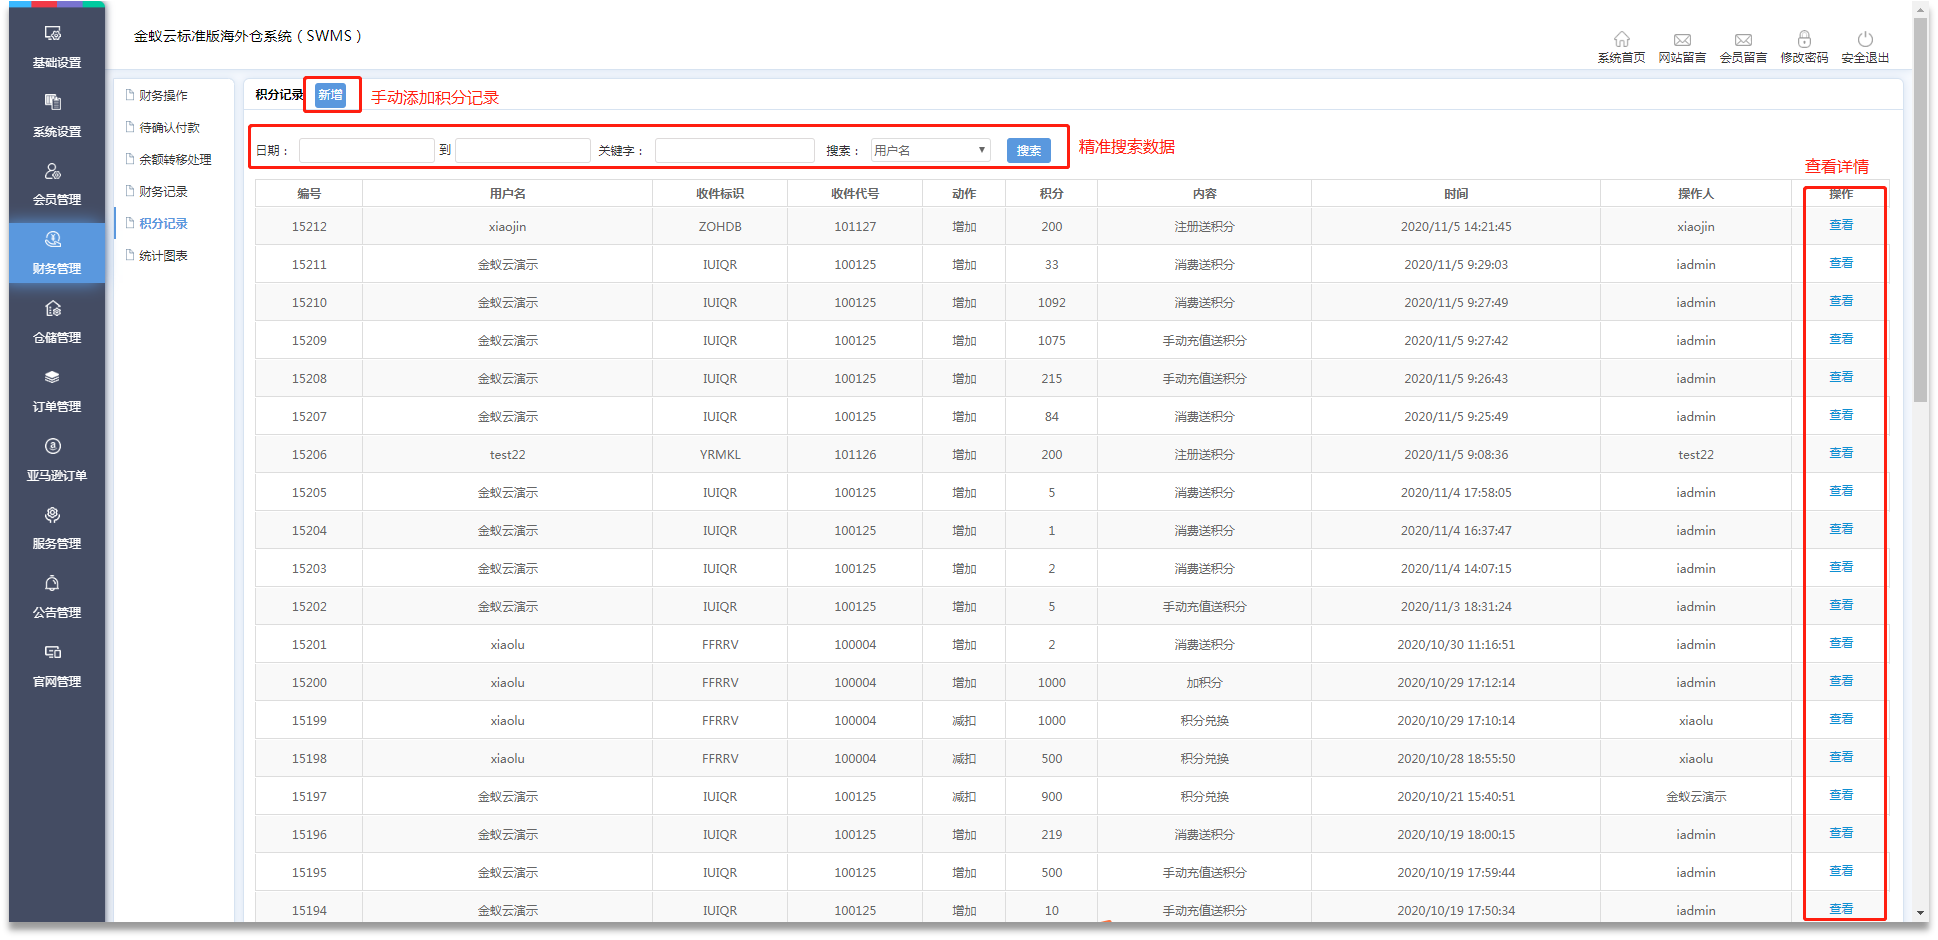Click the 安全退出 power icon

[1865, 40]
